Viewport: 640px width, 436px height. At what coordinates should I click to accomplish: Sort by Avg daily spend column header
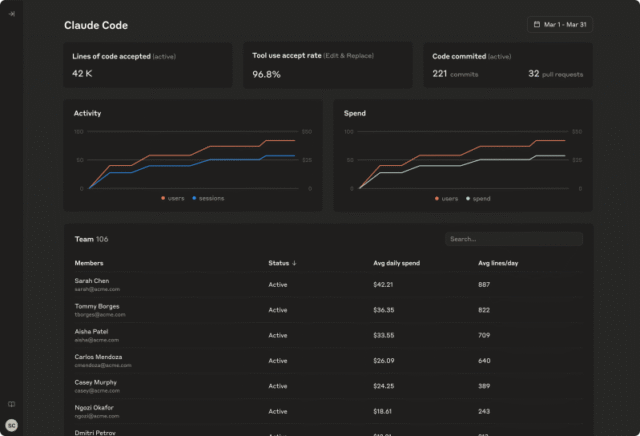[x=396, y=263]
